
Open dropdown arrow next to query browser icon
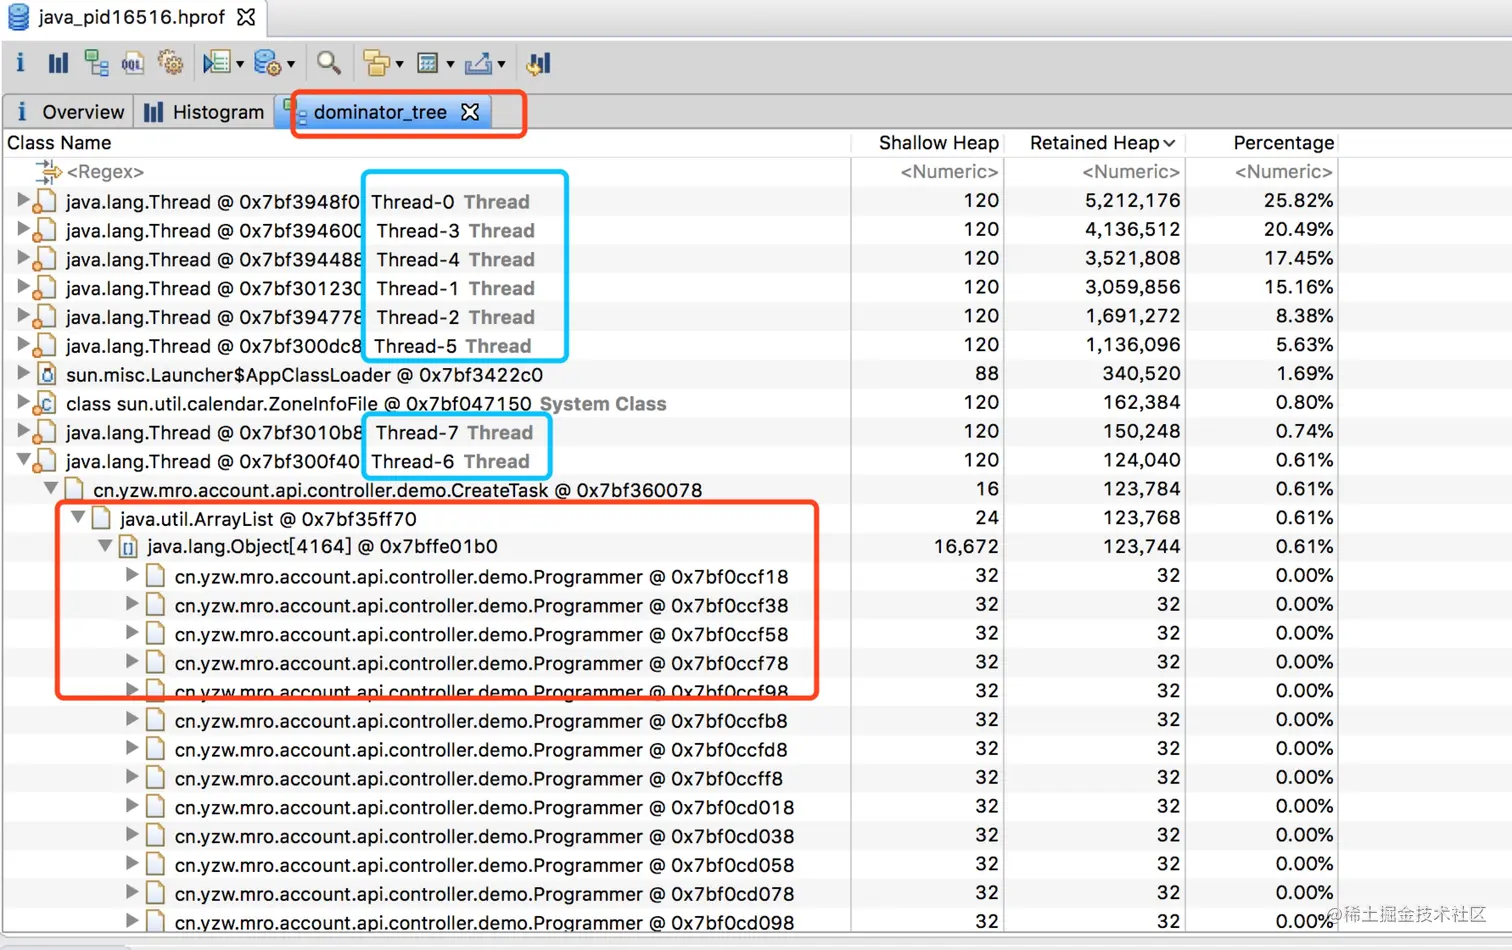[x=291, y=65]
